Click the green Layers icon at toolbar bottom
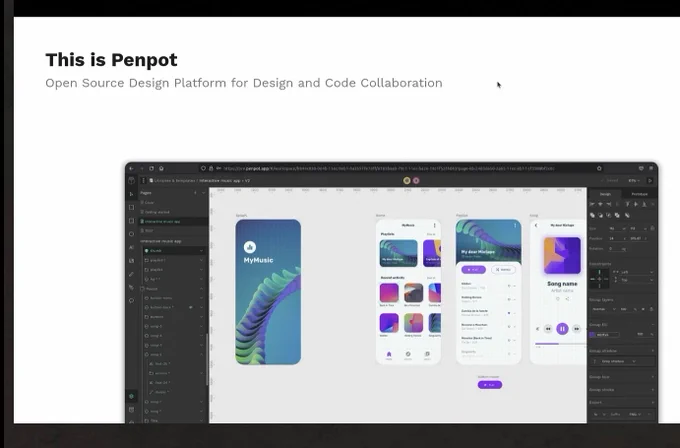The image size is (680, 448). pos(131,396)
